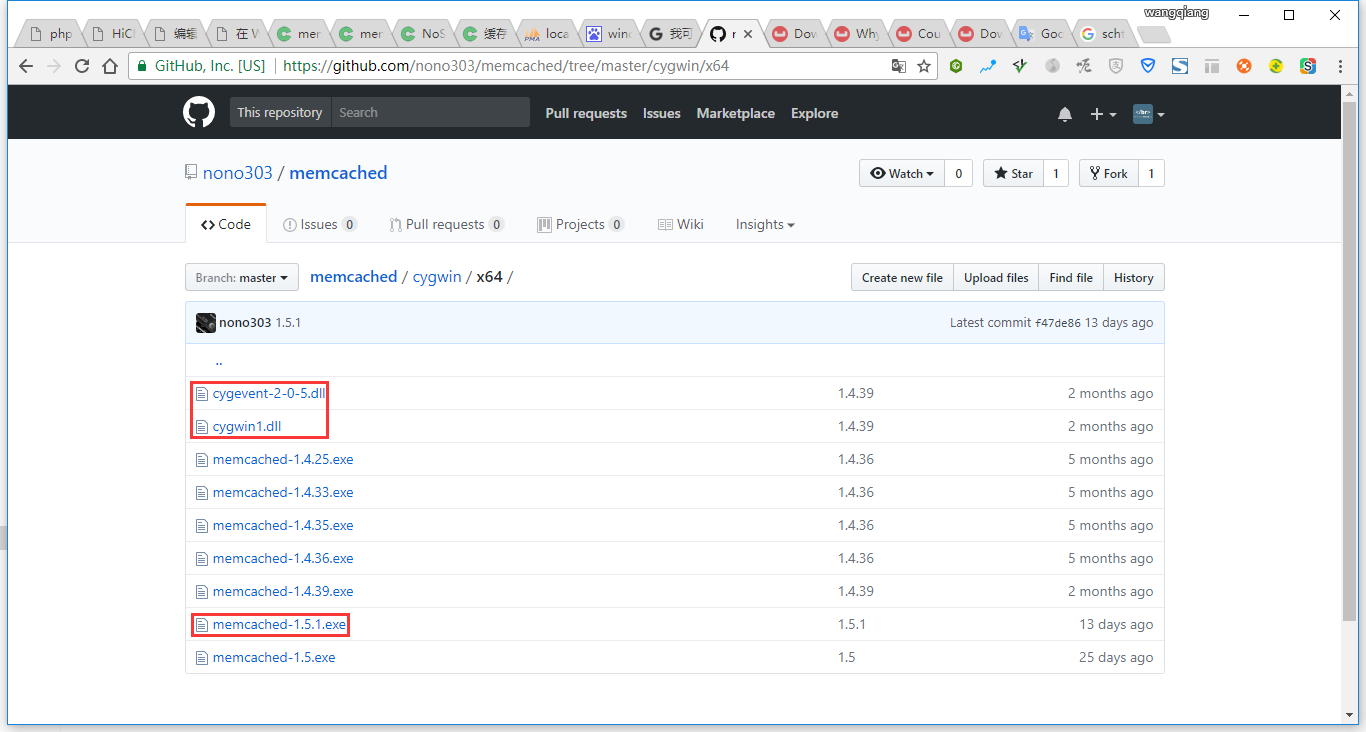The image size is (1366, 732).
Task: Open the browser home page
Action: click(110, 66)
